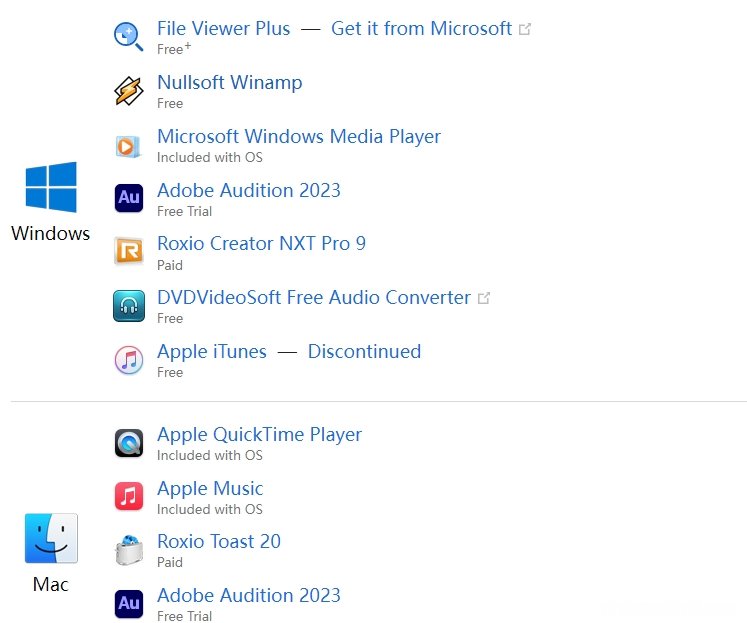Open the Apple QuickTime Player link
This screenshot has width=747, height=623.
coord(260,435)
